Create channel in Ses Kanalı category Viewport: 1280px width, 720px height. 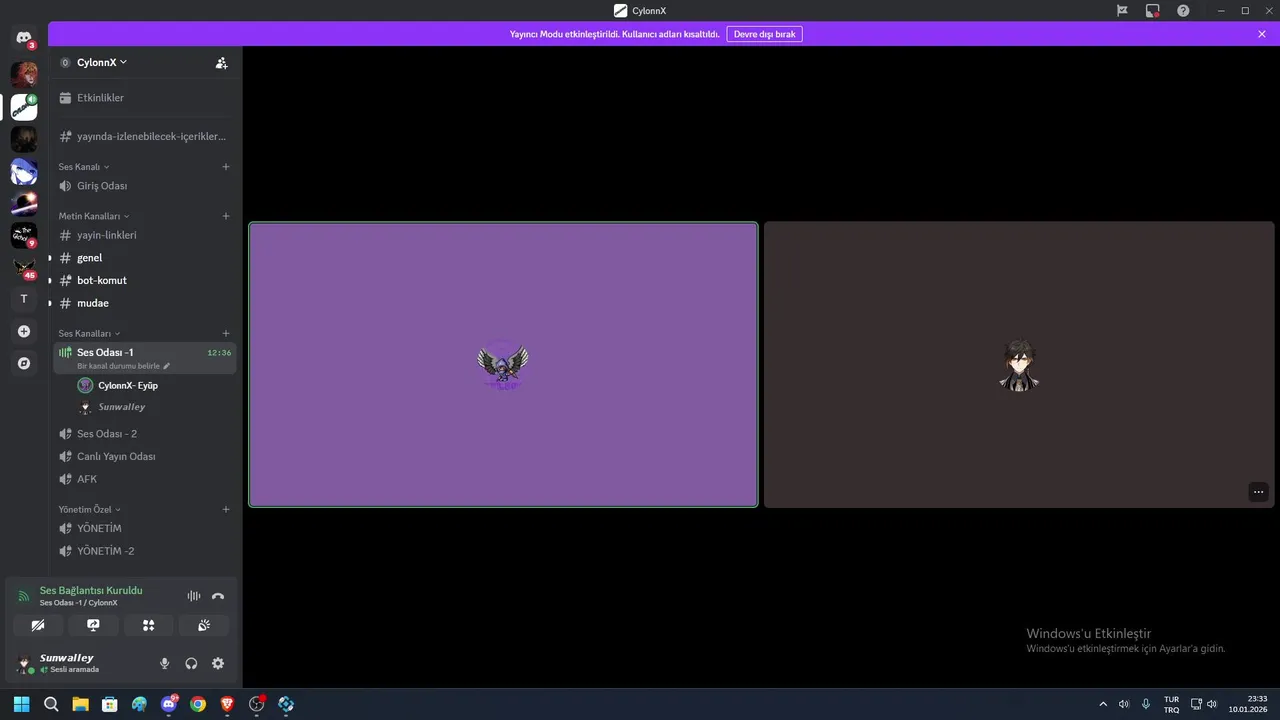point(226,167)
